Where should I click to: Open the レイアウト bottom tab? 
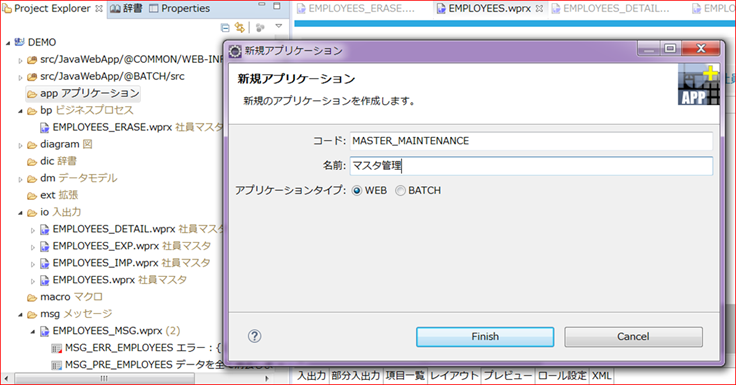(454, 376)
